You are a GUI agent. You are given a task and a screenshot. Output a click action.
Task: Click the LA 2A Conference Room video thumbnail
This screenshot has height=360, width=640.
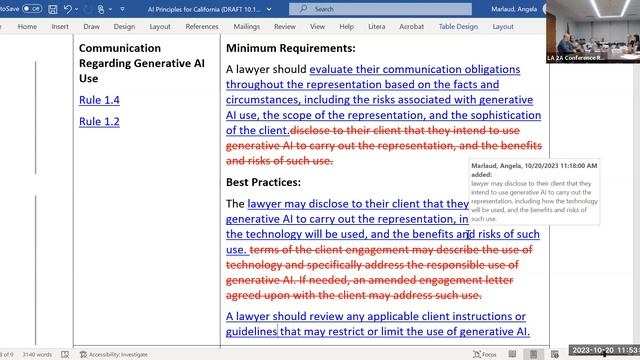593,31
